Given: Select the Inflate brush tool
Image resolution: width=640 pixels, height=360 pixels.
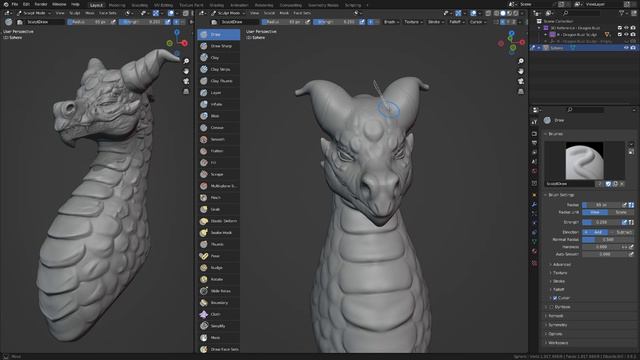Looking at the screenshot, I should click(218, 104).
